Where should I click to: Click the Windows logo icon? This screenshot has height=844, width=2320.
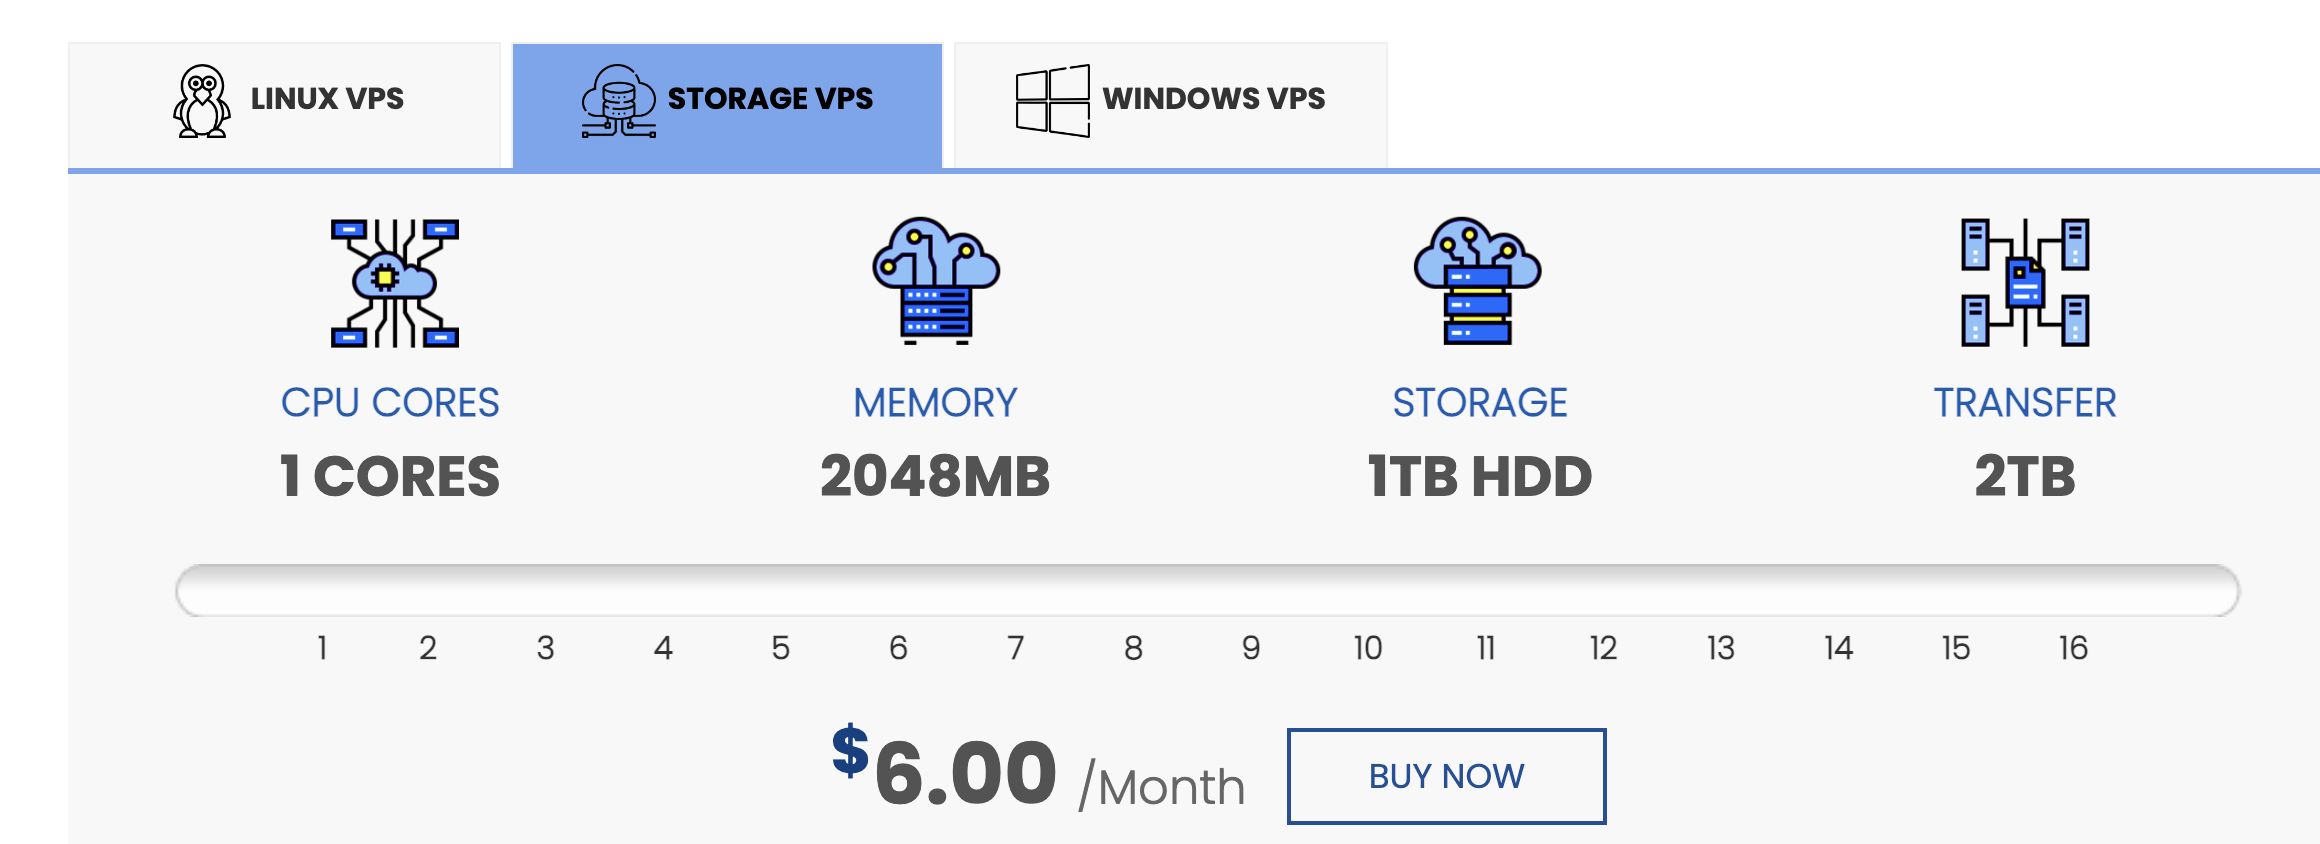1052,101
